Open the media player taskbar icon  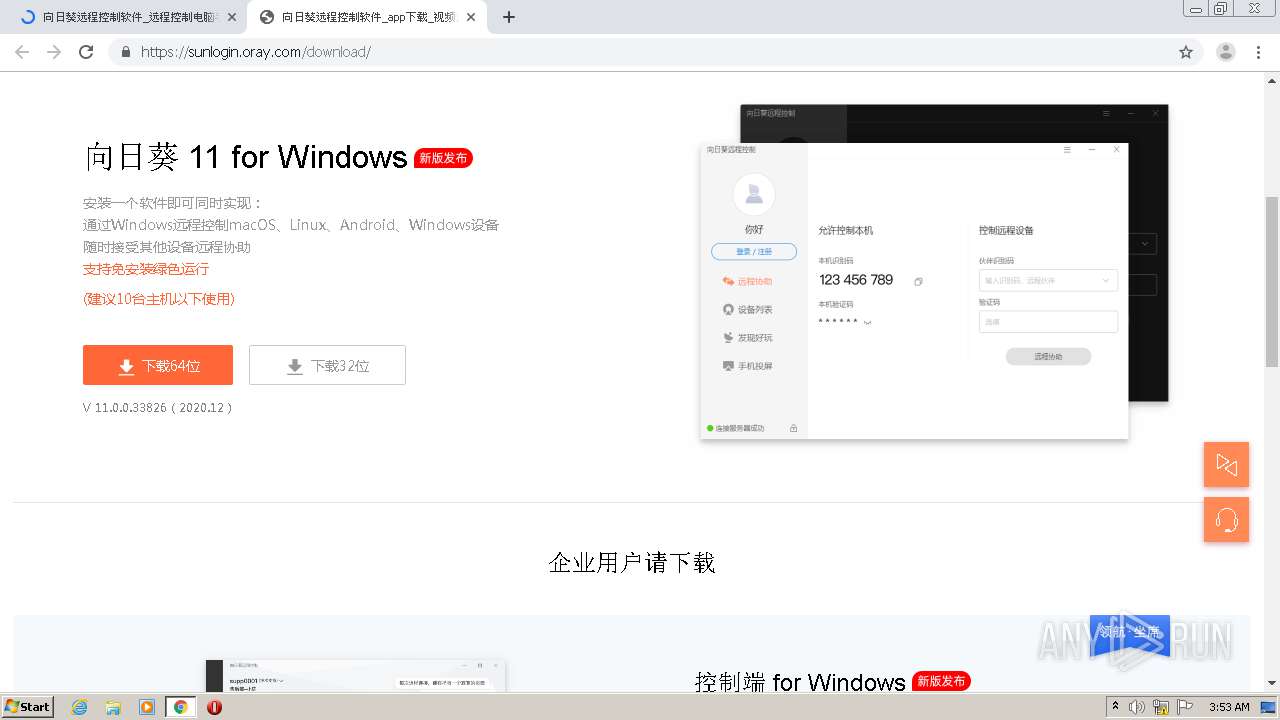pyautogui.click(x=147, y=707)
